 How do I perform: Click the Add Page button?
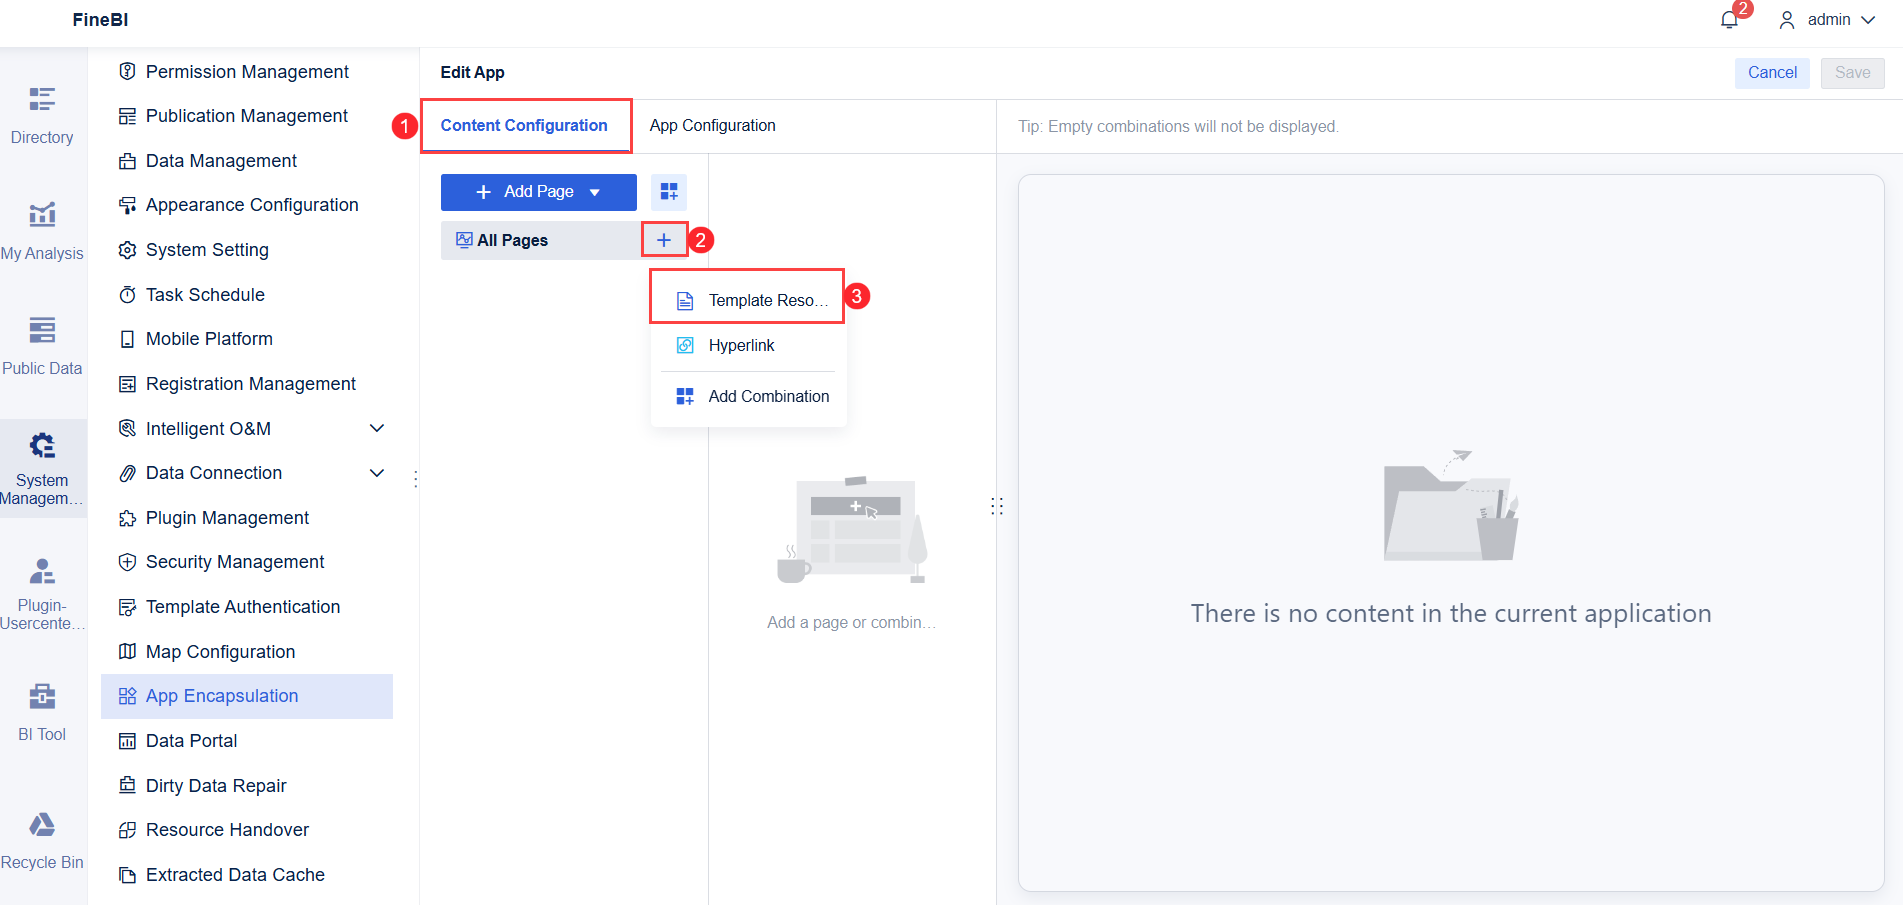(538, 192)
